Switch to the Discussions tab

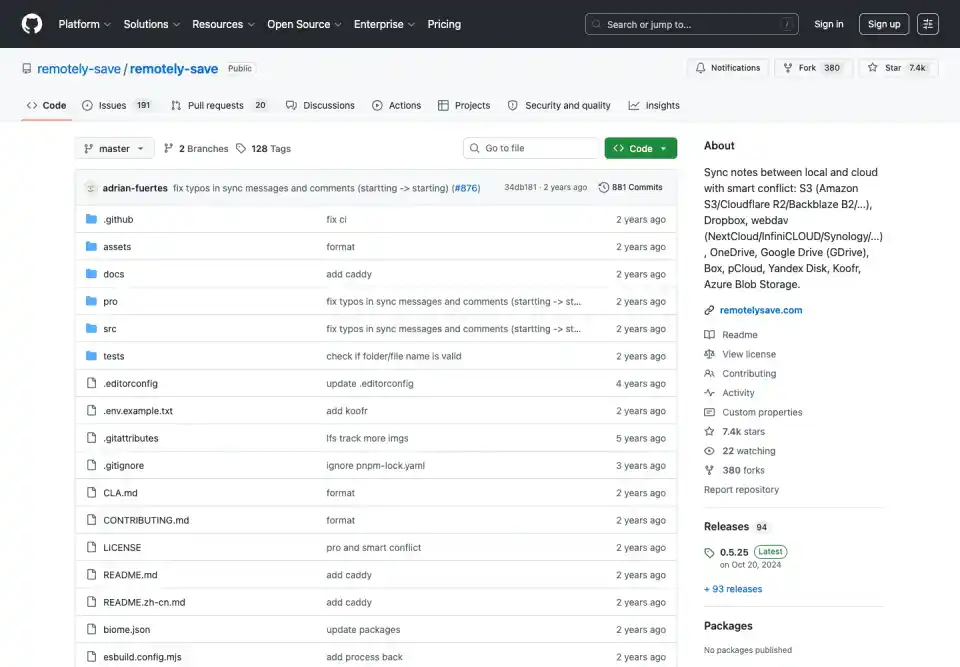tap(320, 105)
